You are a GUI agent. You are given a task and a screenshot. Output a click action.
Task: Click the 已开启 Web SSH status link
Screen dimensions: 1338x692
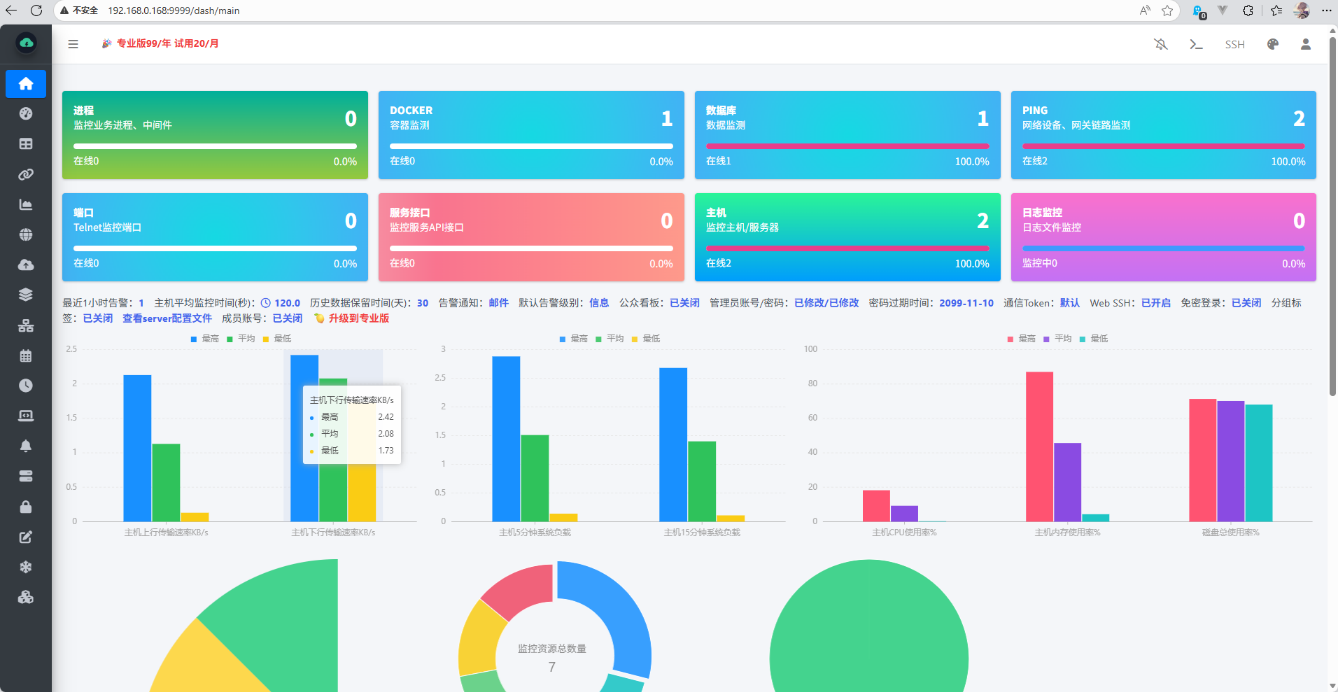coord(1155,302)
